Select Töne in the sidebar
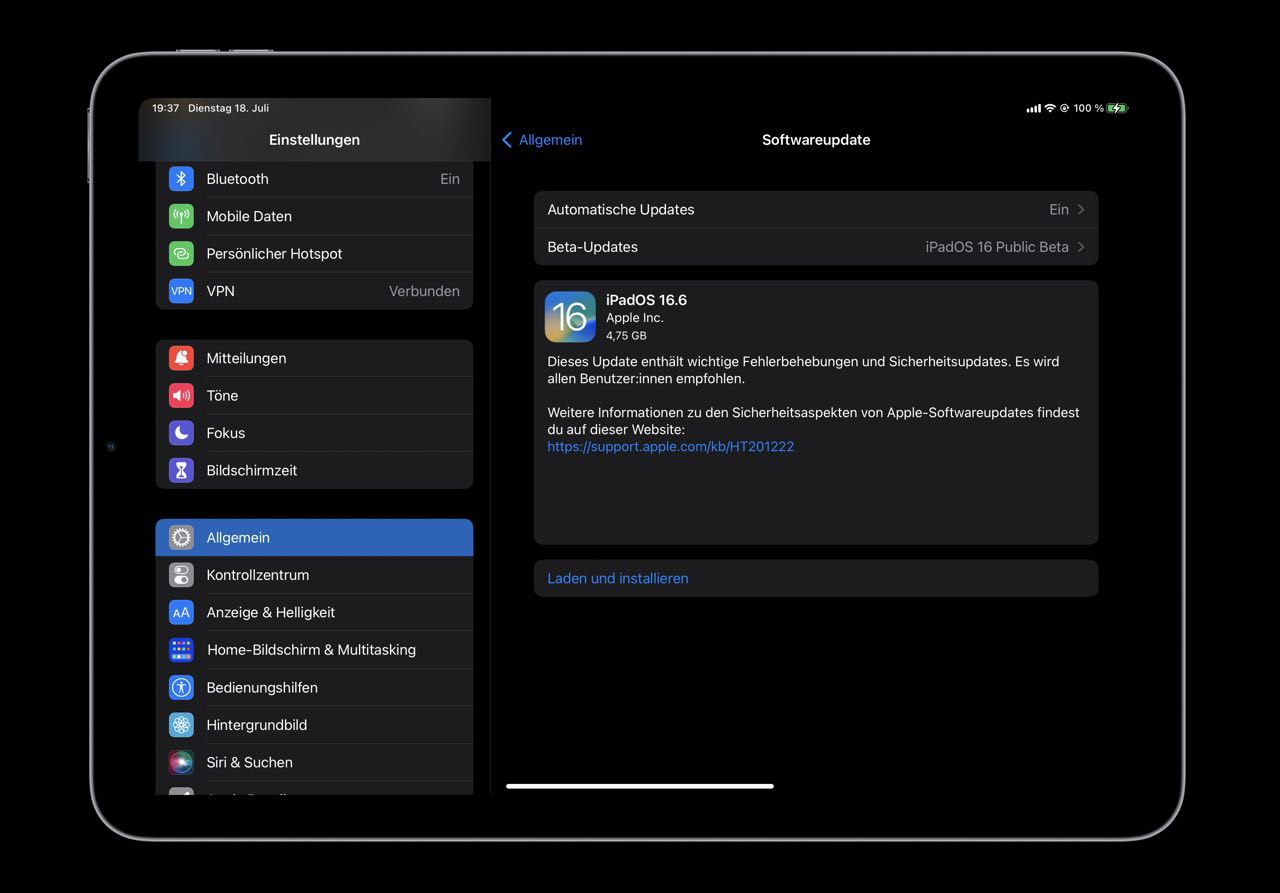This screenshot has width=1280, height=893. click(314, 396)
